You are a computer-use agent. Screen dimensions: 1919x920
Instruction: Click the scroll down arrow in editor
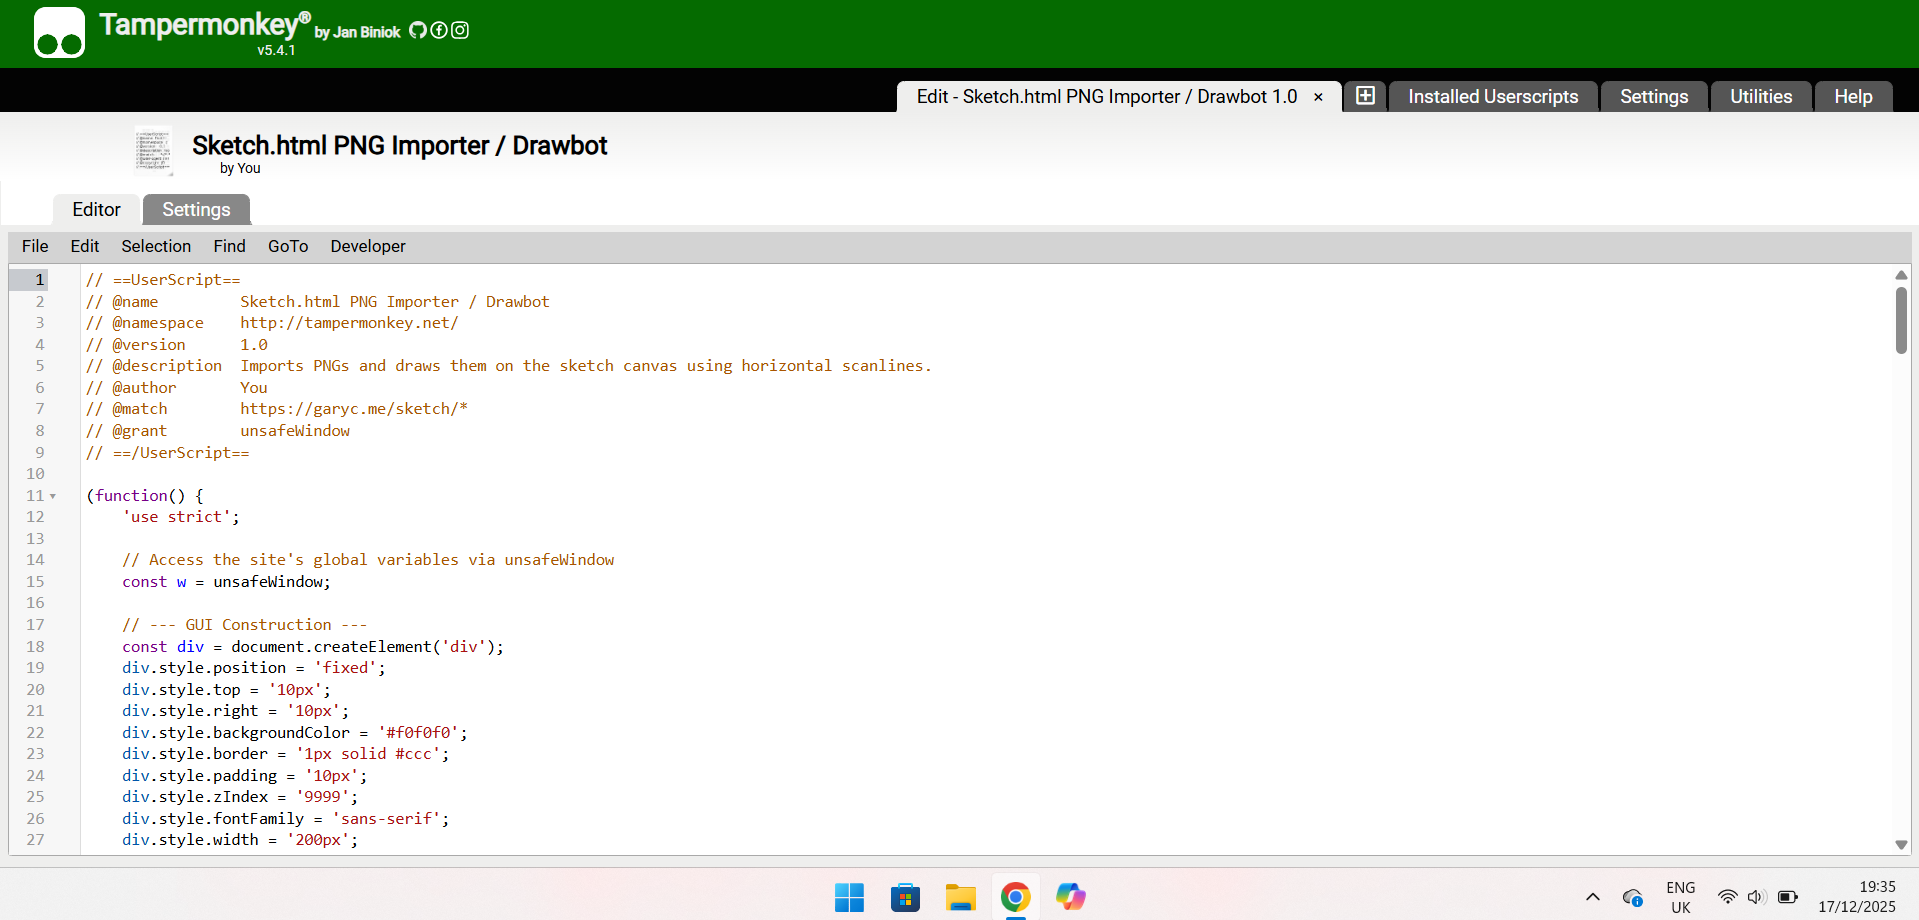click(x=1901, y=845)
